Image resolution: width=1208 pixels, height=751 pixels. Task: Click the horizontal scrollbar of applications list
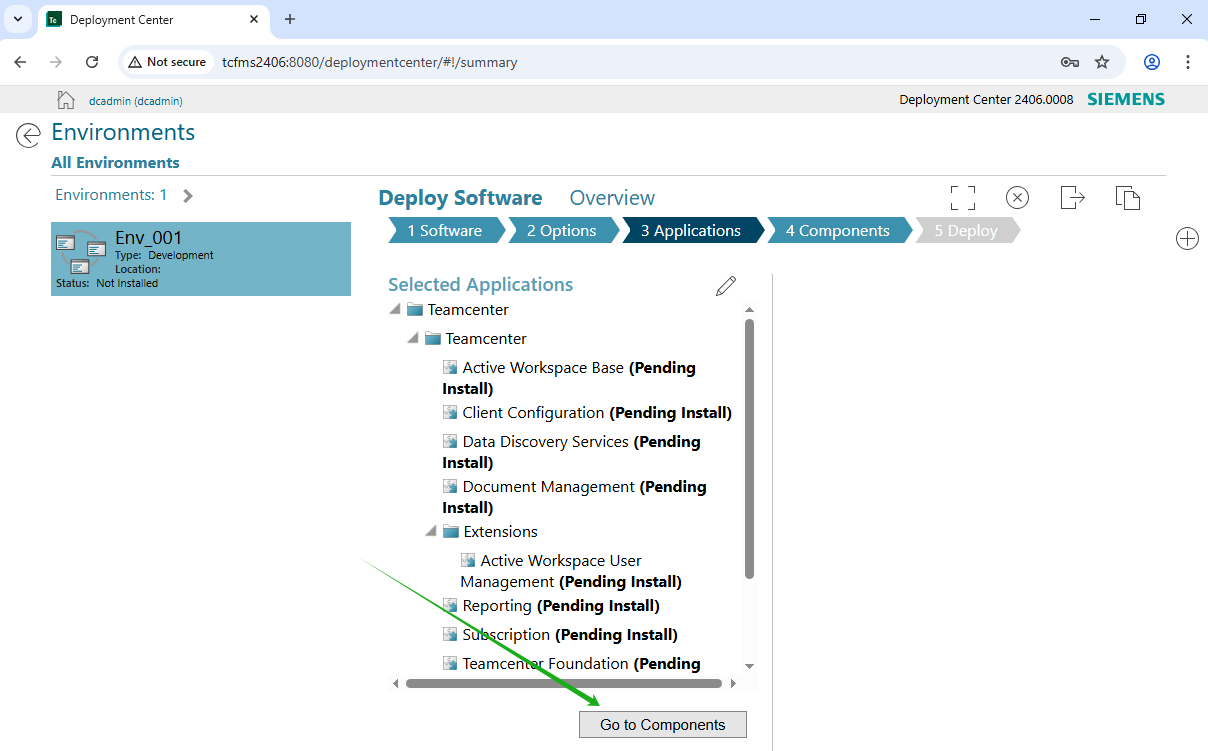coord(563,683)
